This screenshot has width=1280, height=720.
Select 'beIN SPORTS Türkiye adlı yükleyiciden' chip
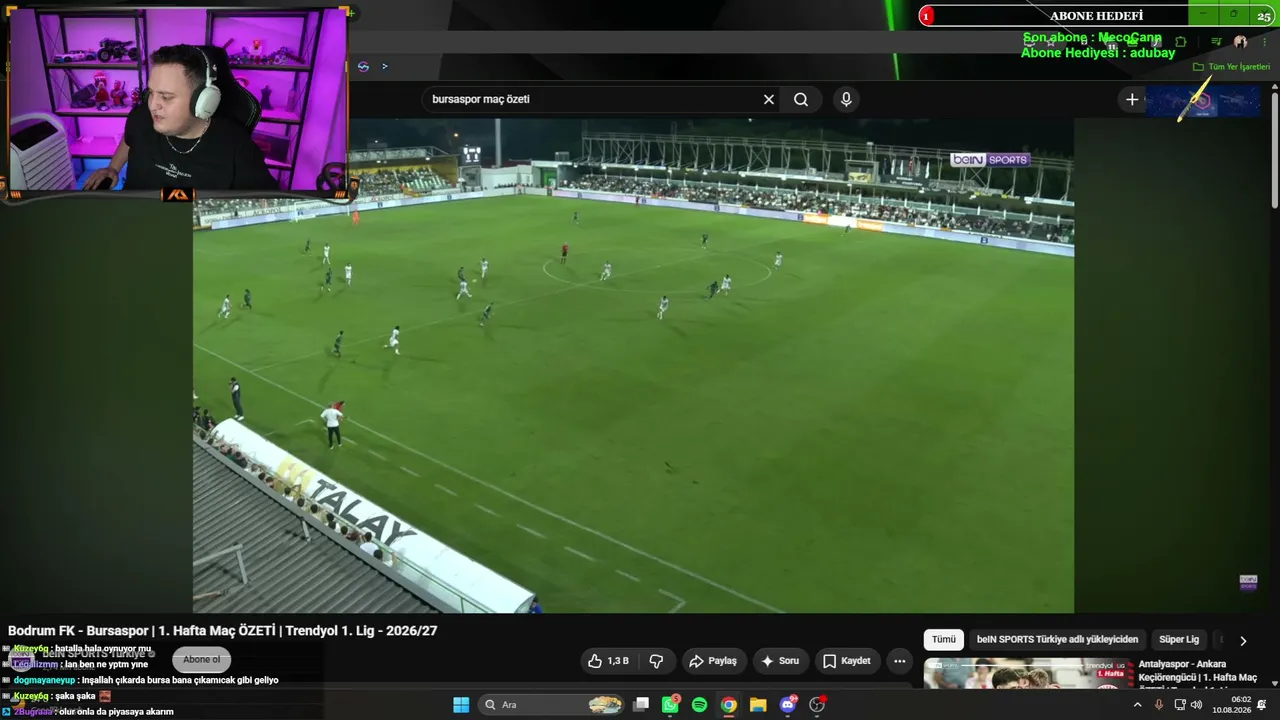tap(1057, 640)
